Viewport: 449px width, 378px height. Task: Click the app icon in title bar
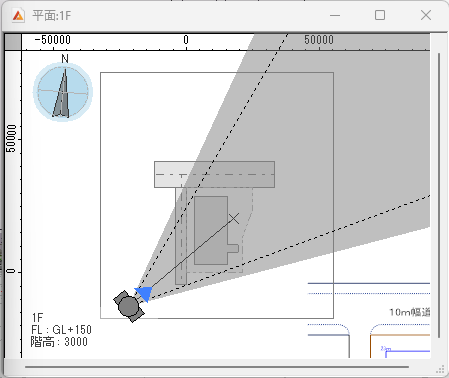18,15
